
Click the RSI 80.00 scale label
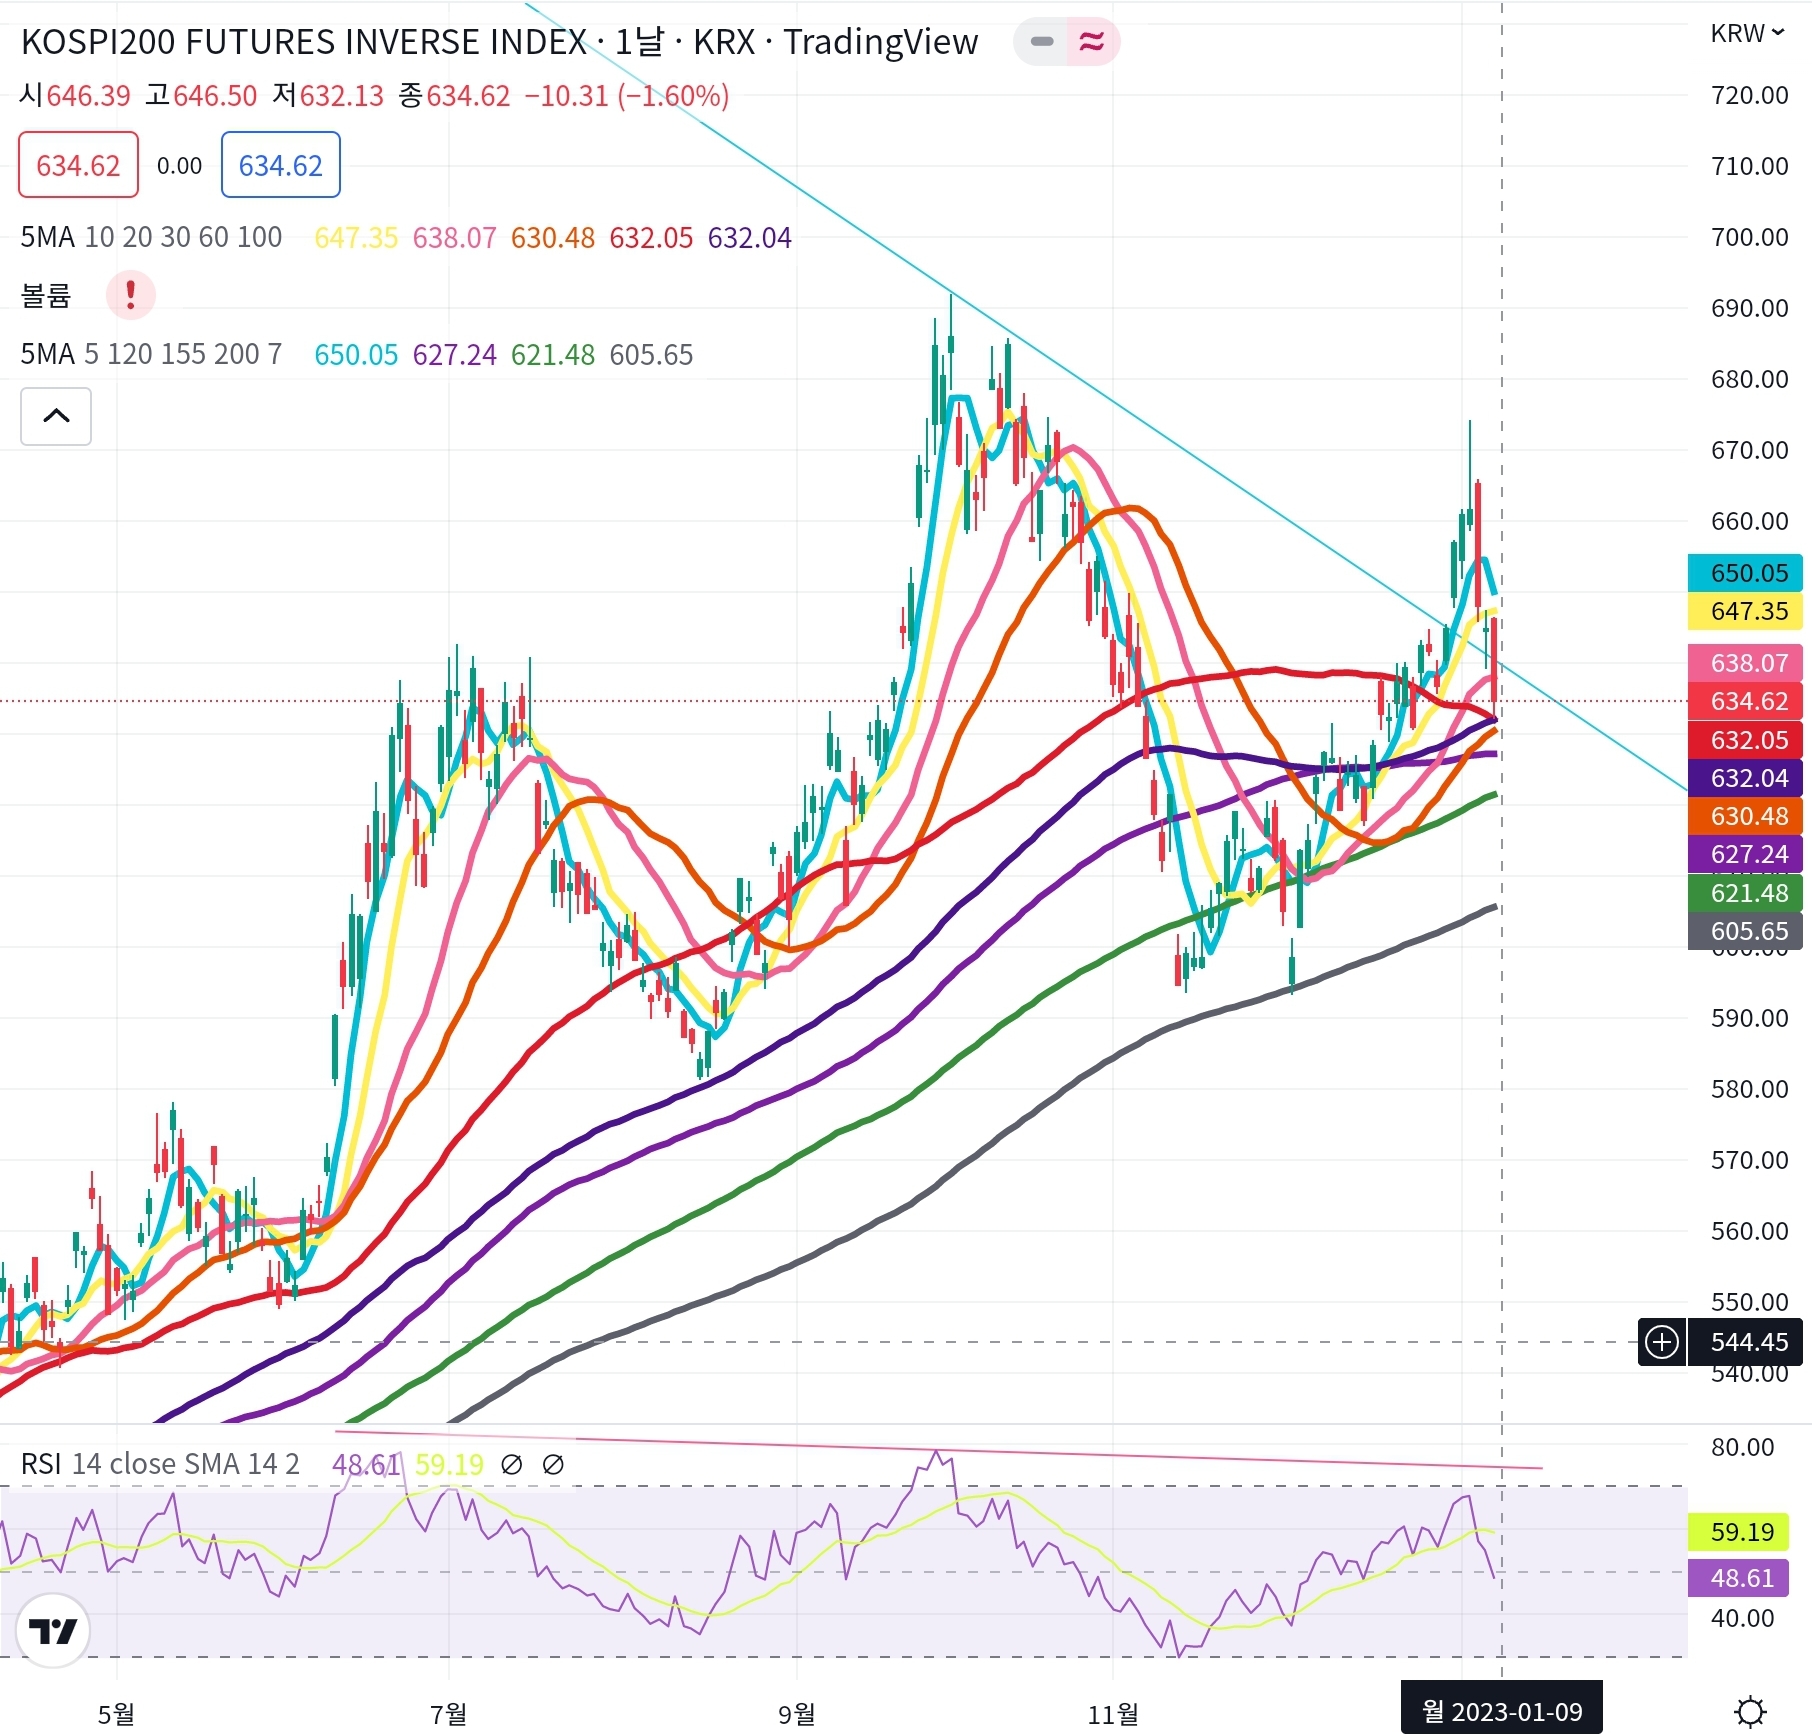(x=1742, y=1447)
